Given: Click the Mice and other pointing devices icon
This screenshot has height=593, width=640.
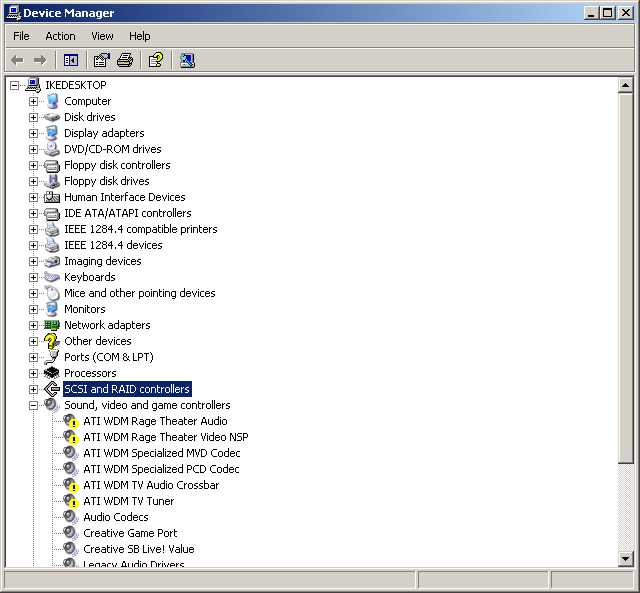Looking at the screenshot, I should pyautogui.click(x=52, y=293).
